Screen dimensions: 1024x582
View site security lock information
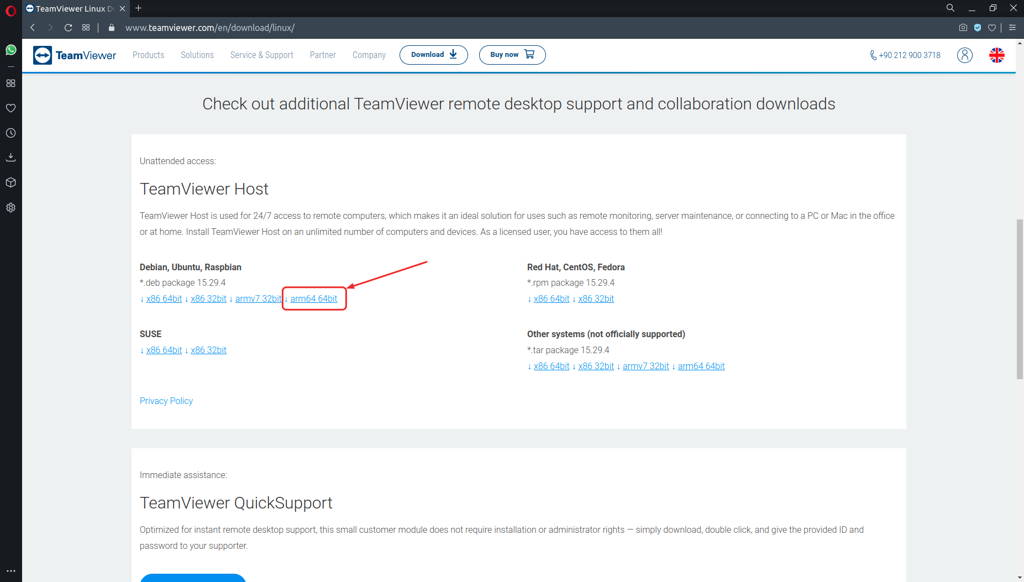pos(112,27)
